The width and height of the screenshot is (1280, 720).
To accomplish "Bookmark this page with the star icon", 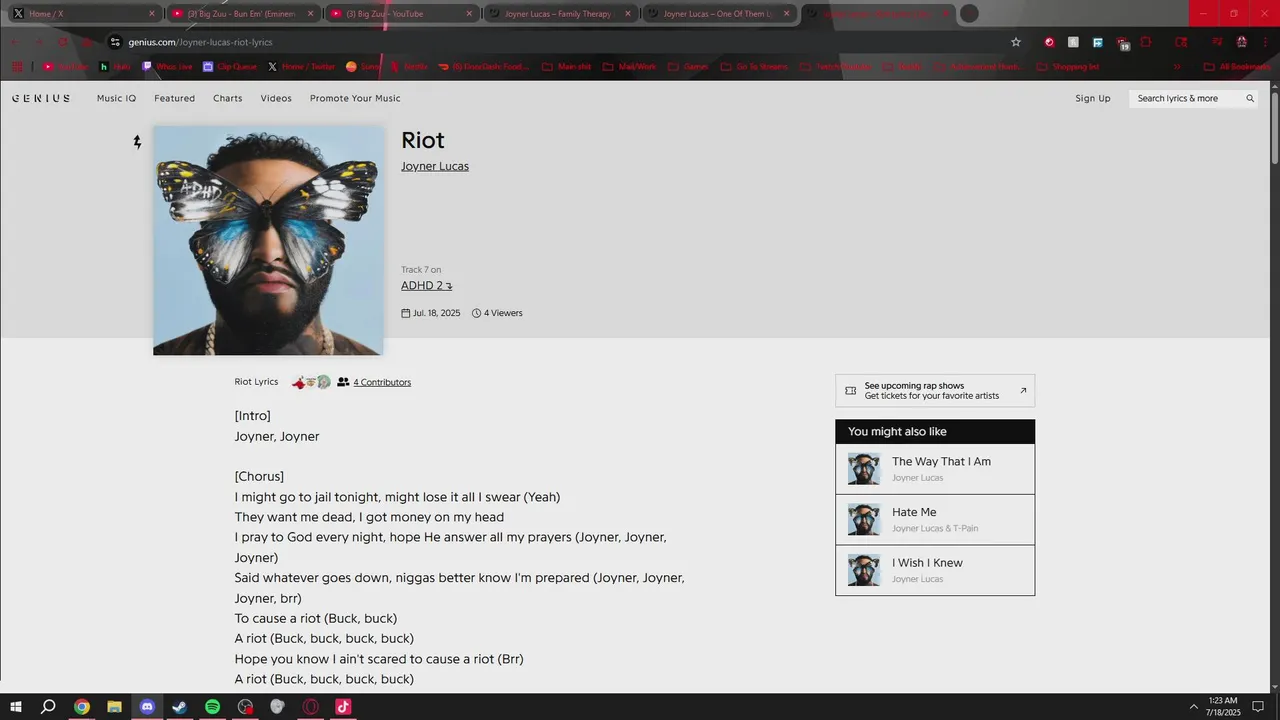I will (x=1016, y=42).
